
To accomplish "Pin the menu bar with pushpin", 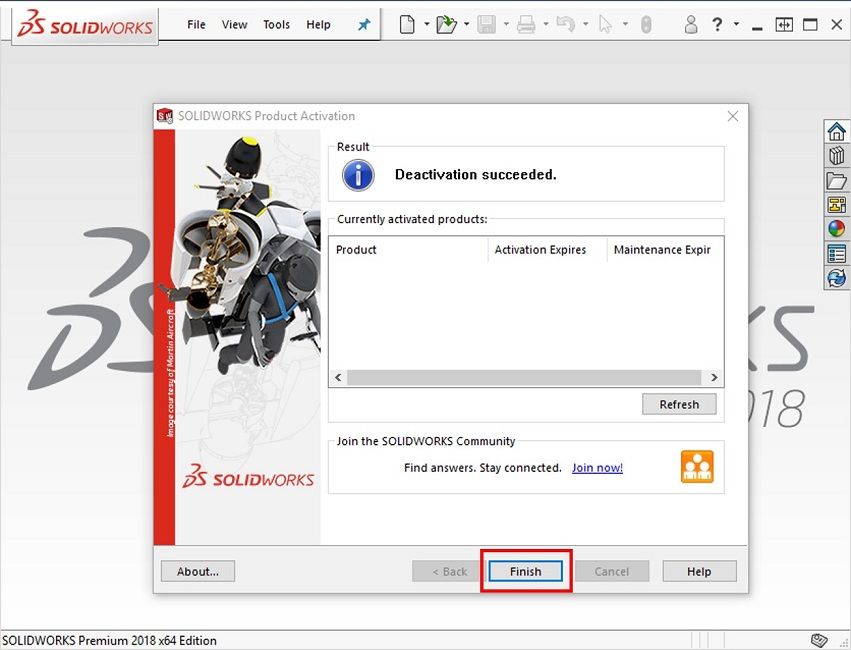I will (364, 25).
